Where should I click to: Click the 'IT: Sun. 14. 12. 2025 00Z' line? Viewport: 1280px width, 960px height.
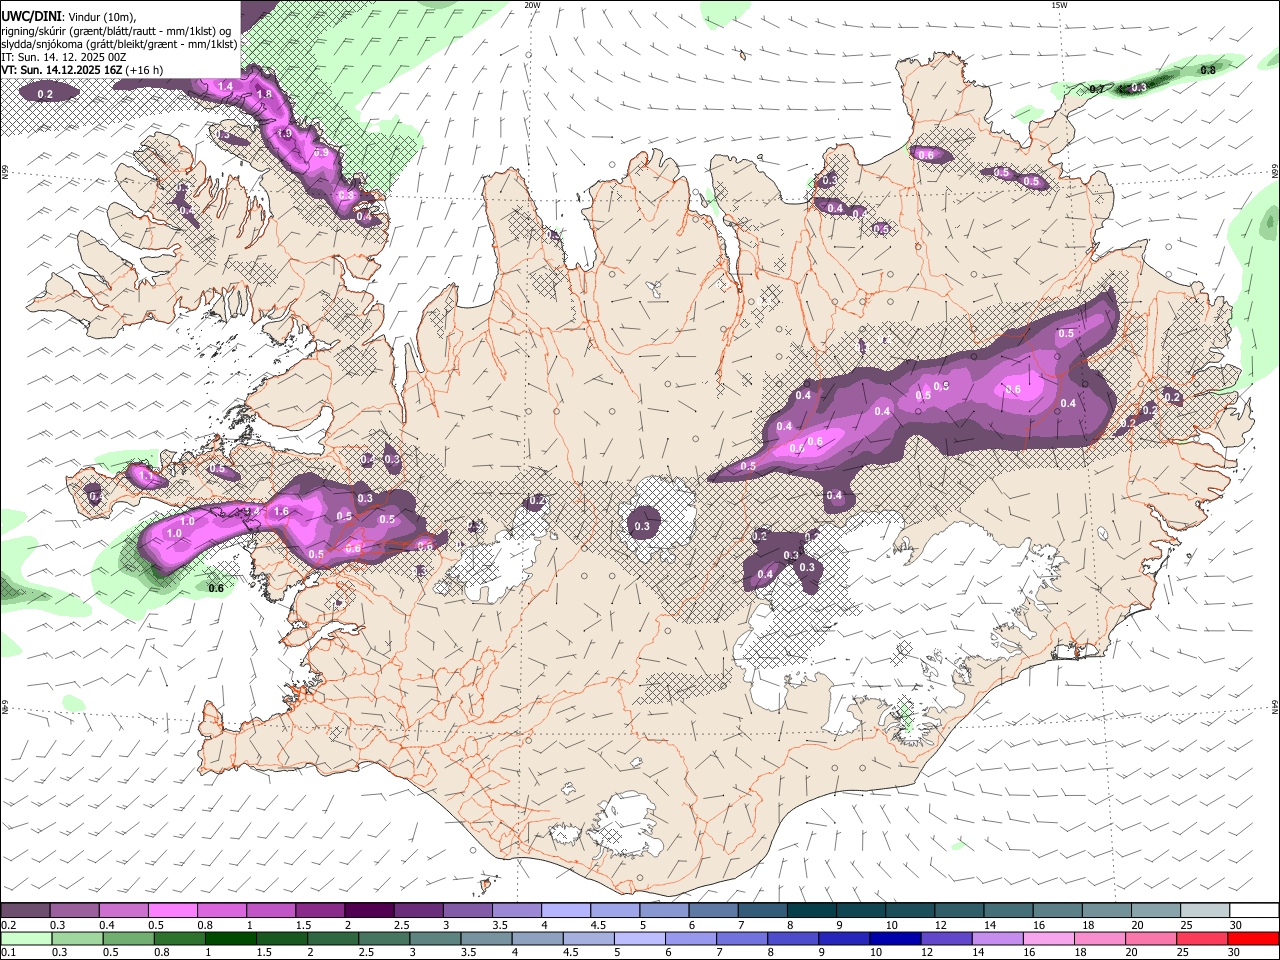click(x=63, y=57)
